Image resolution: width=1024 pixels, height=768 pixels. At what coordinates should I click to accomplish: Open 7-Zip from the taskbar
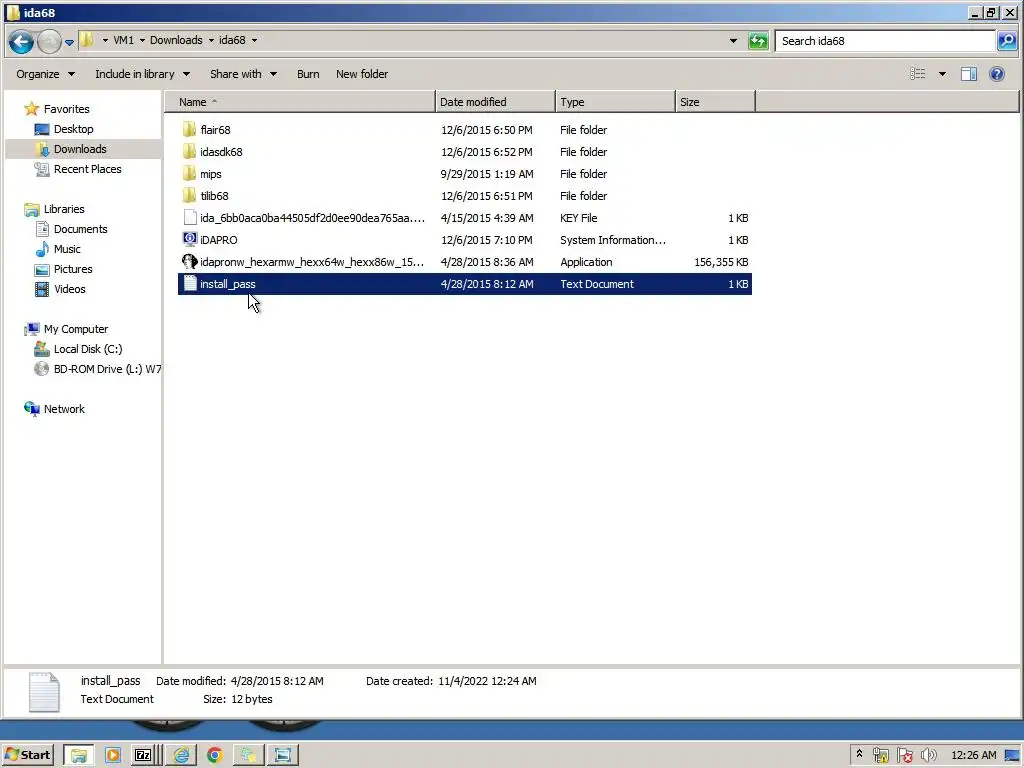click(x=143, y=755)
